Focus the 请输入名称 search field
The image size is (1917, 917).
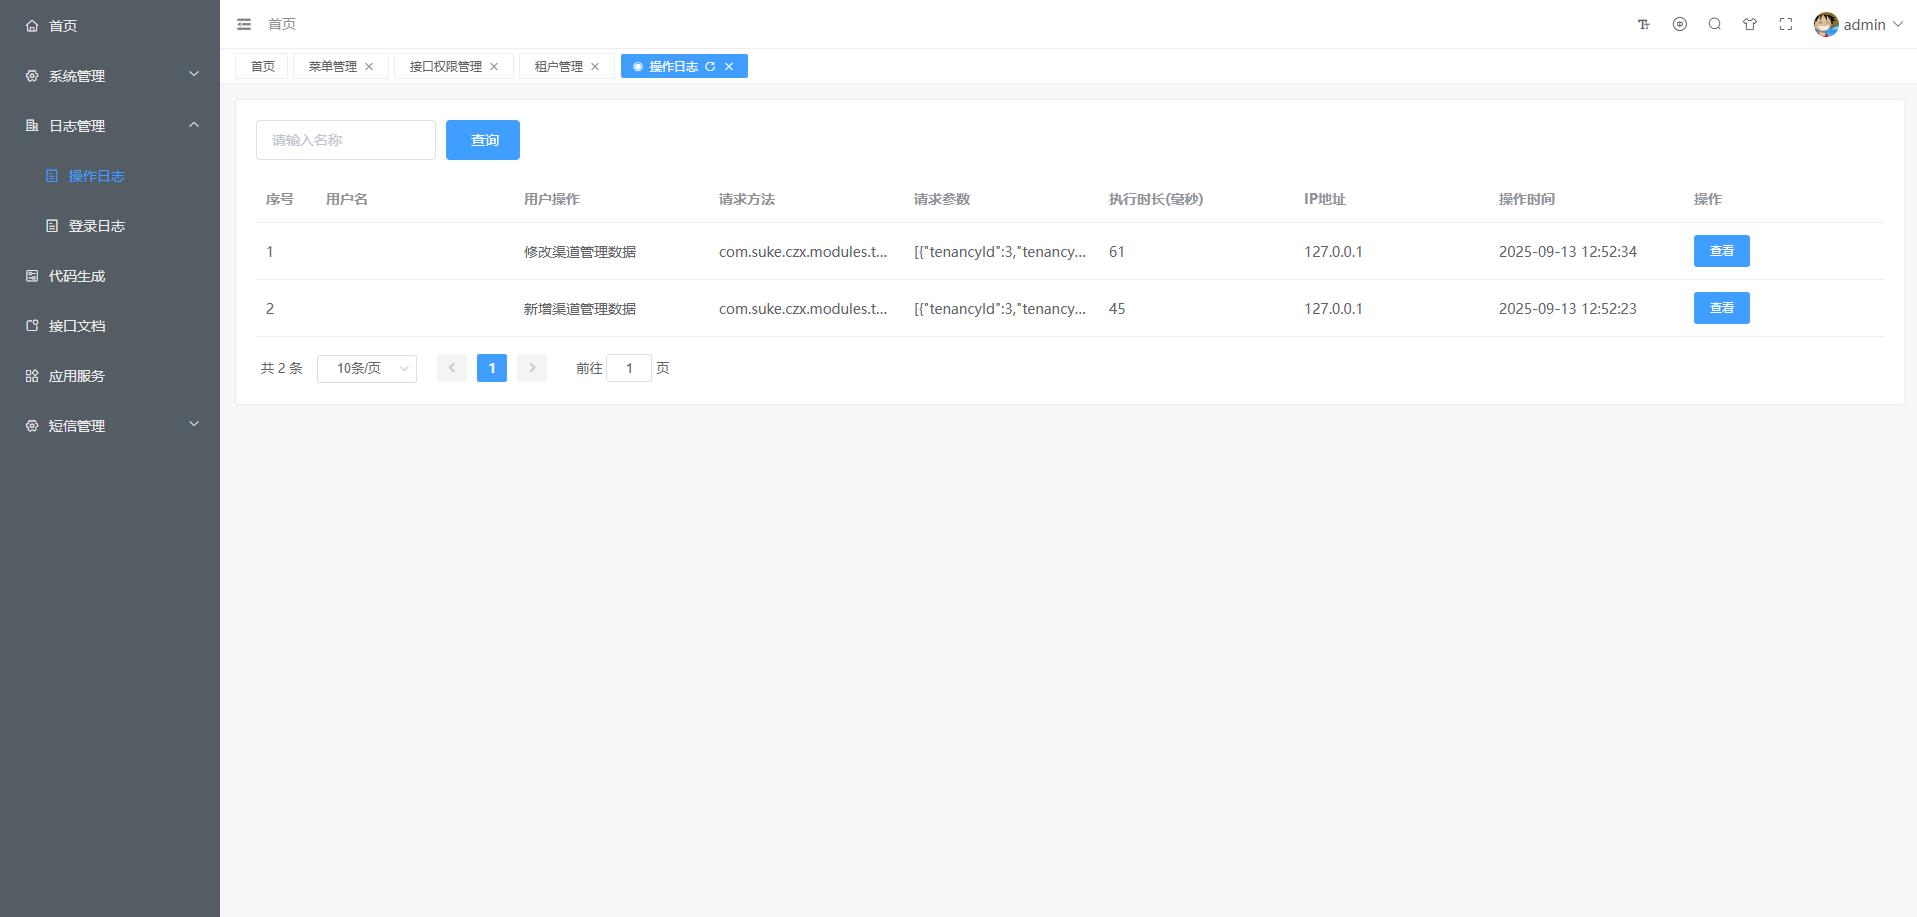pyautogui.click(x=346, y=140)
